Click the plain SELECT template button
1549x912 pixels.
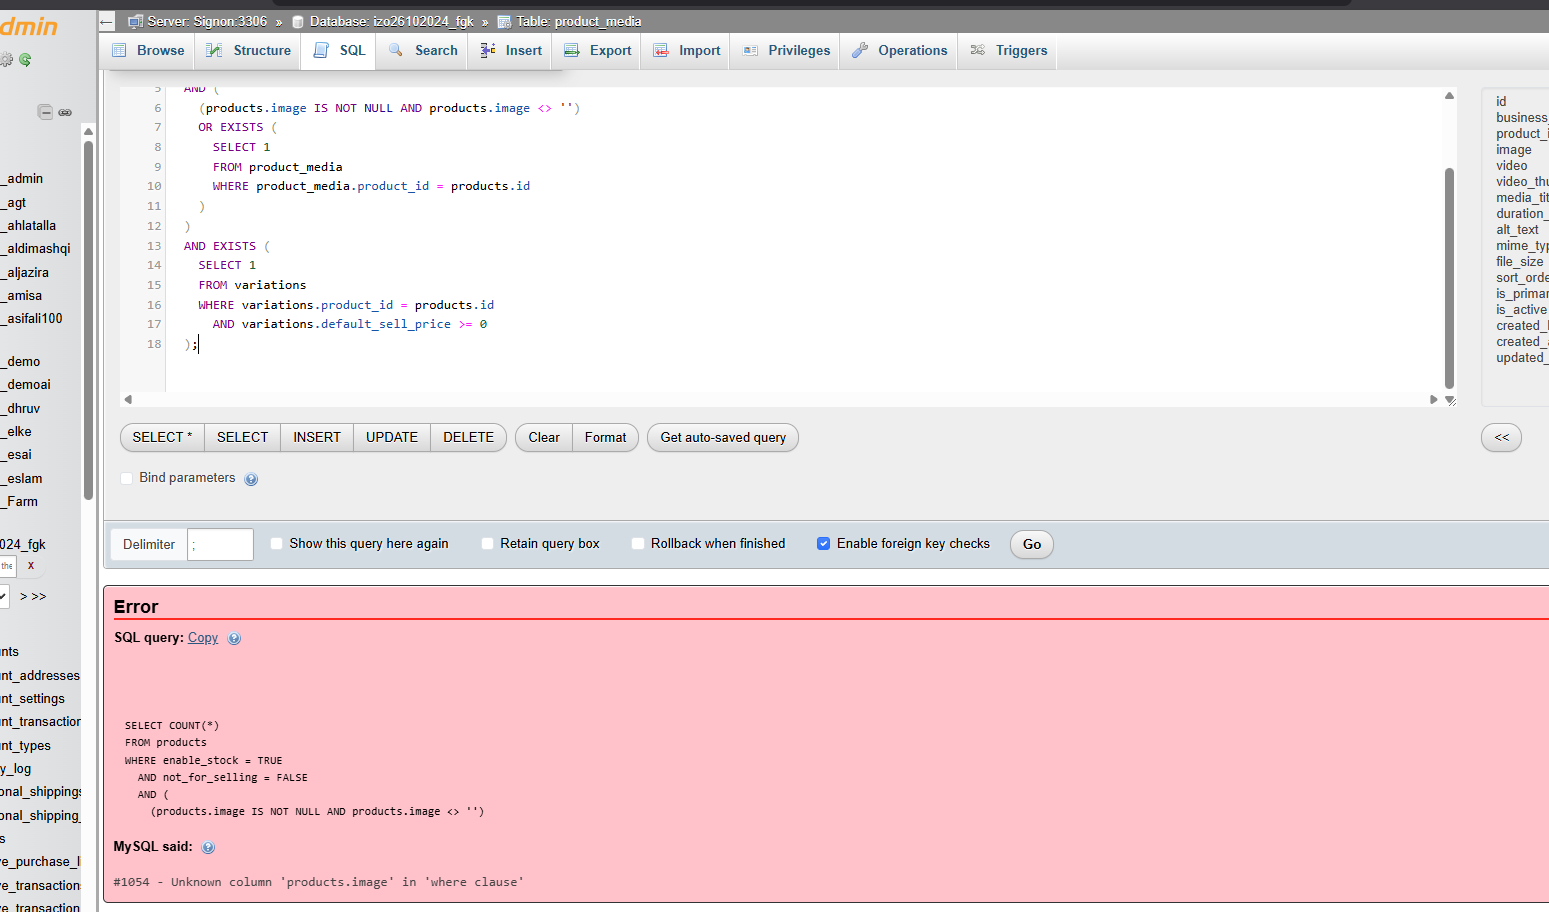point(243,437)
